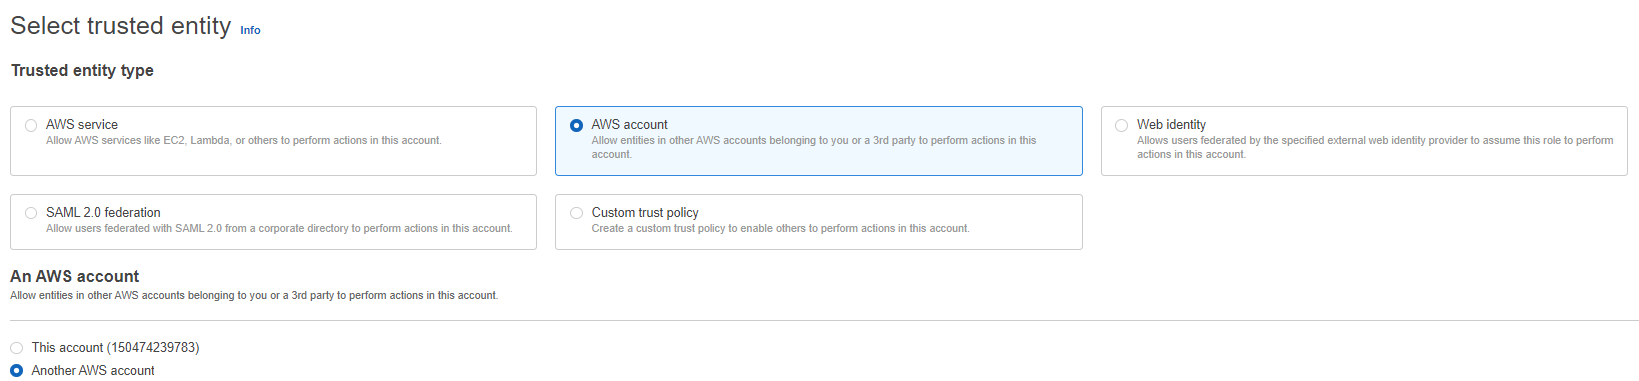Click description text under 'An AWS account' heading

(254, 295)
